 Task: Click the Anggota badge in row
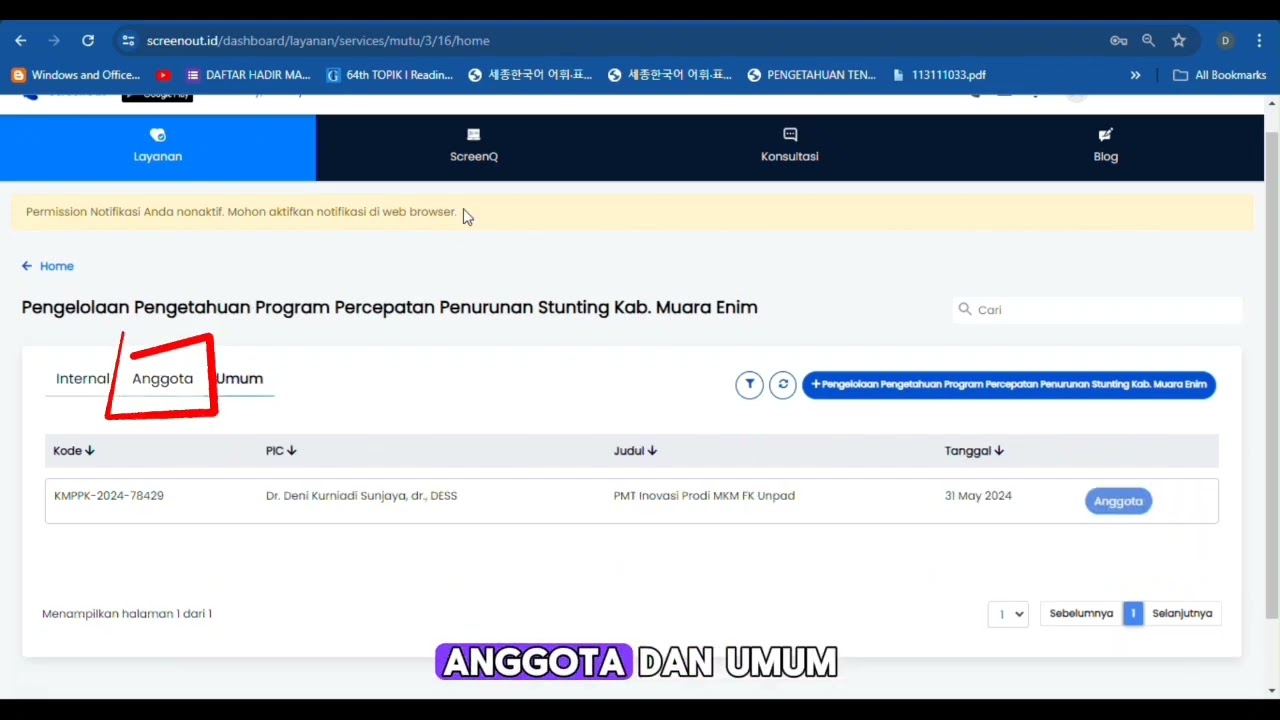1118,501
